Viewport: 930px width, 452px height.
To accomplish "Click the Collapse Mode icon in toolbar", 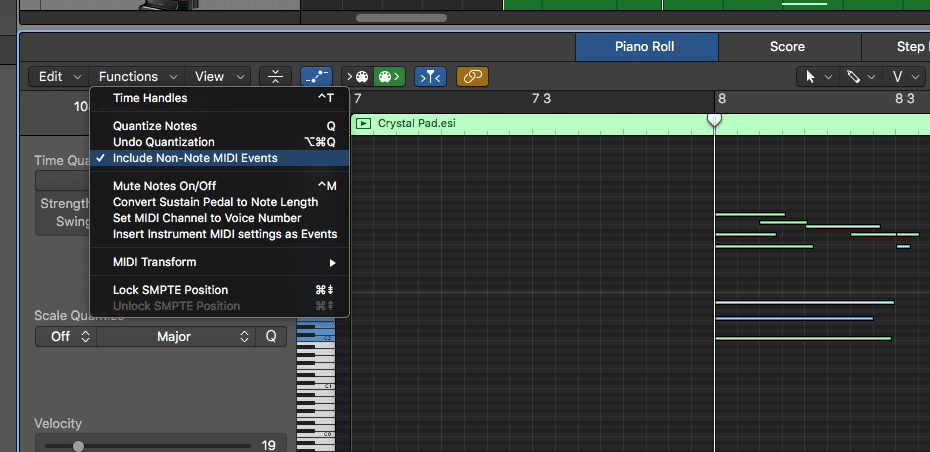I will click(274, 76).
